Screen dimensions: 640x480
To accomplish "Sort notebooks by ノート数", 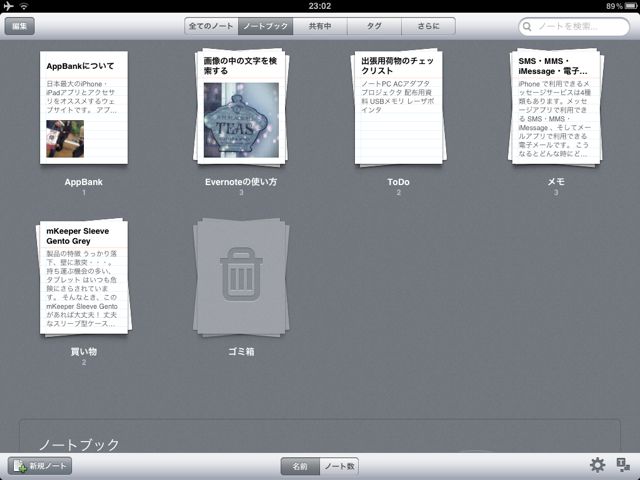I will (x=339, y=466).
